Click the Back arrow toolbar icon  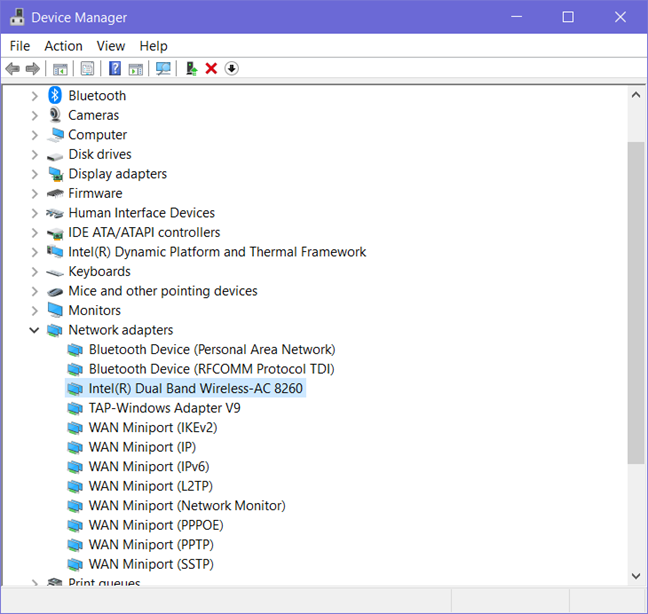click(13, 69)
